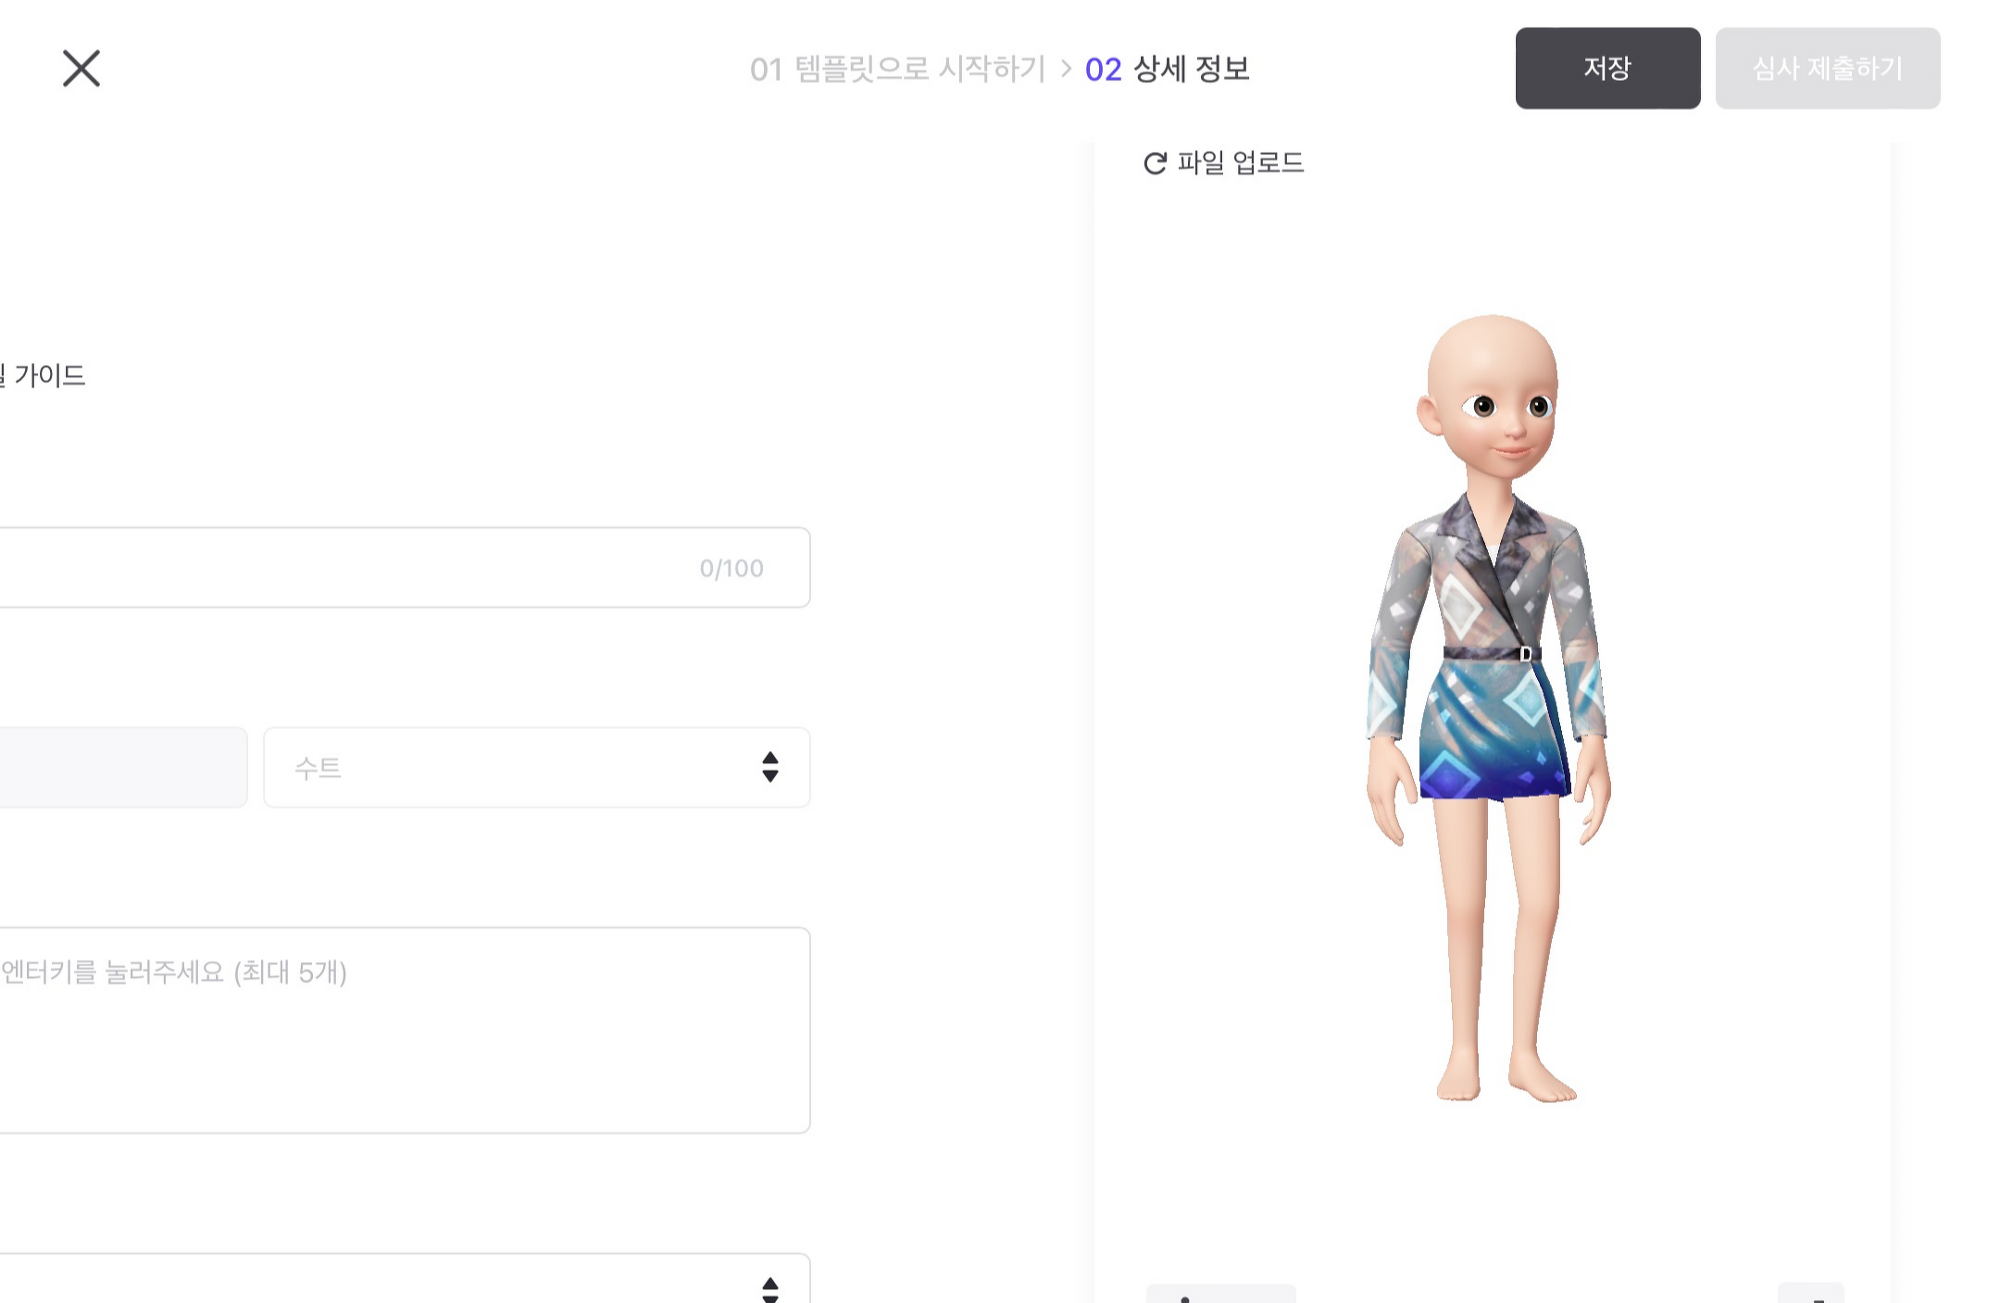
Task: Click the up-down arrows of the 수트 dropdown
Action: click(770, 767)
